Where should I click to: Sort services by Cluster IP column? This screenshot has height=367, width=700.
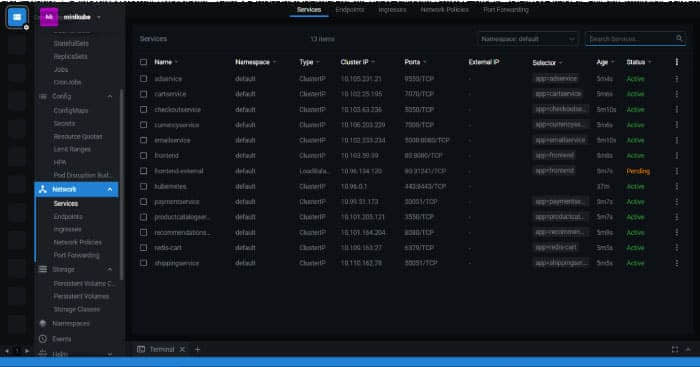click(x=354, y=62)
